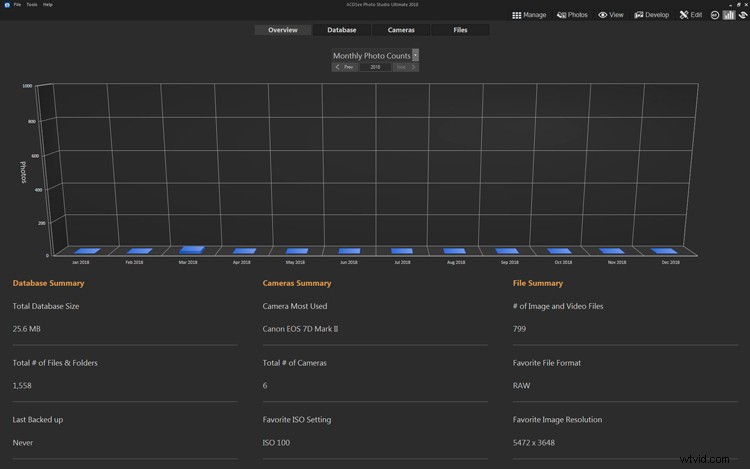Switch to Manage mode
Viewport: 750px width, 469px height.
pos(529,15)
